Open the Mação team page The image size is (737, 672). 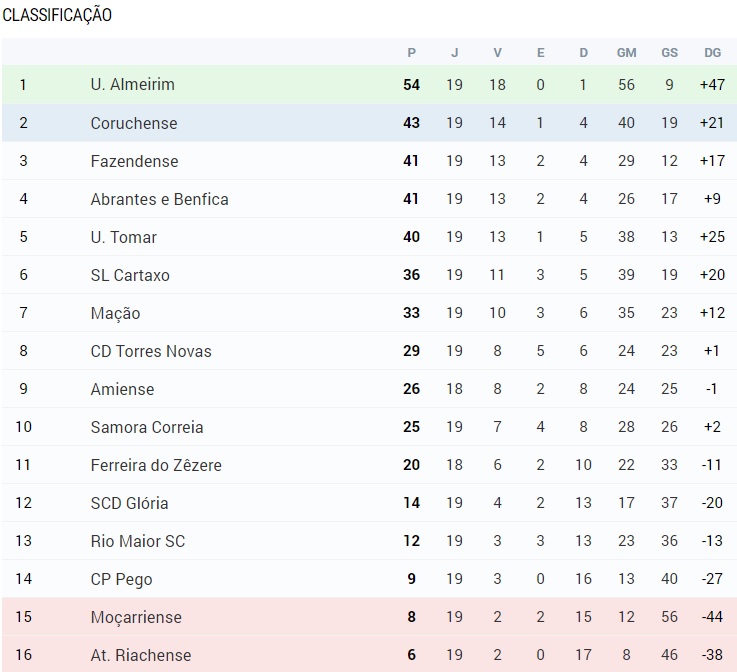(x=115, y=313)
